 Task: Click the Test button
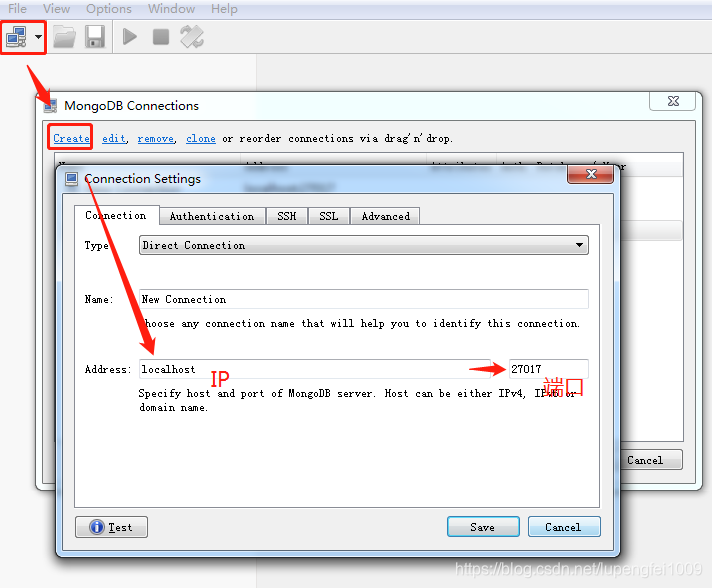coord(111,527)
